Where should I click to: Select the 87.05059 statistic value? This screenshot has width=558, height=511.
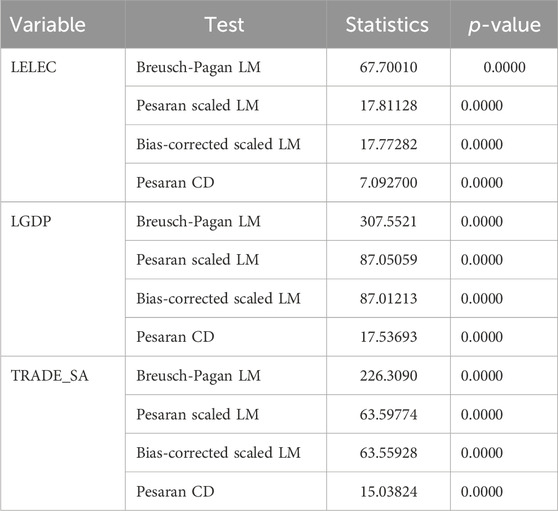tap(388, 260)
